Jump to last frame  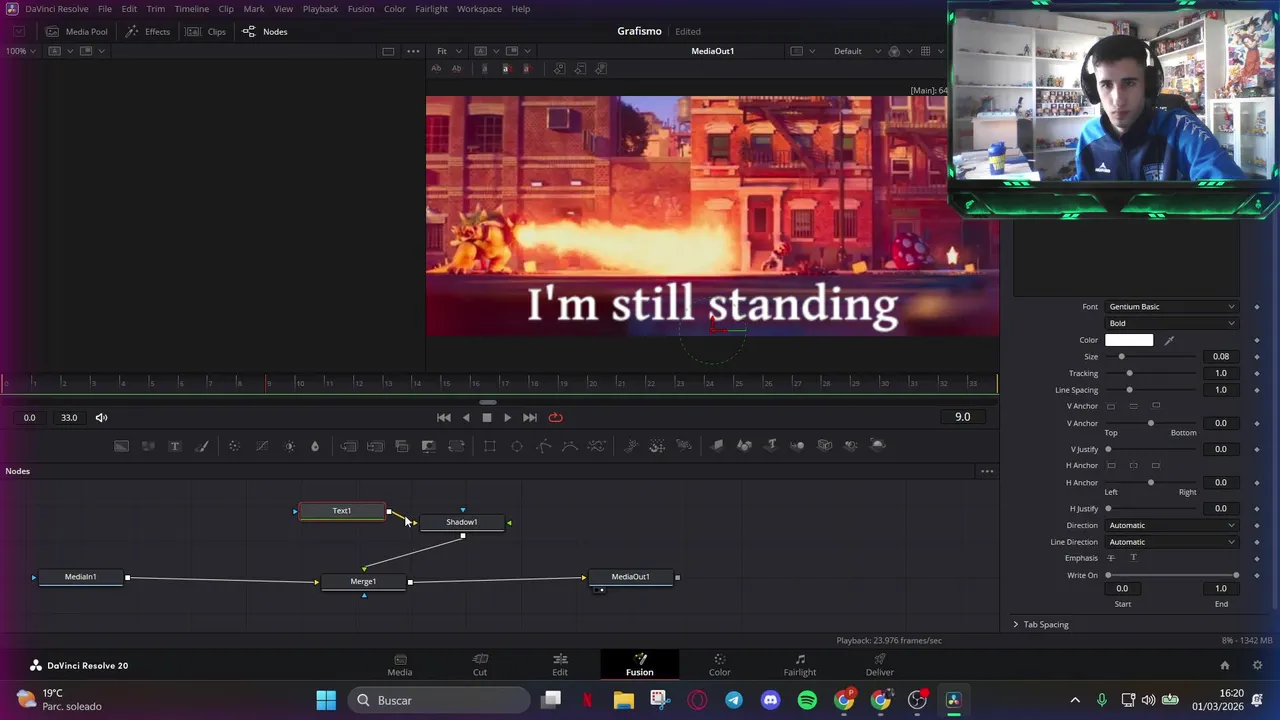click(530, 418)
